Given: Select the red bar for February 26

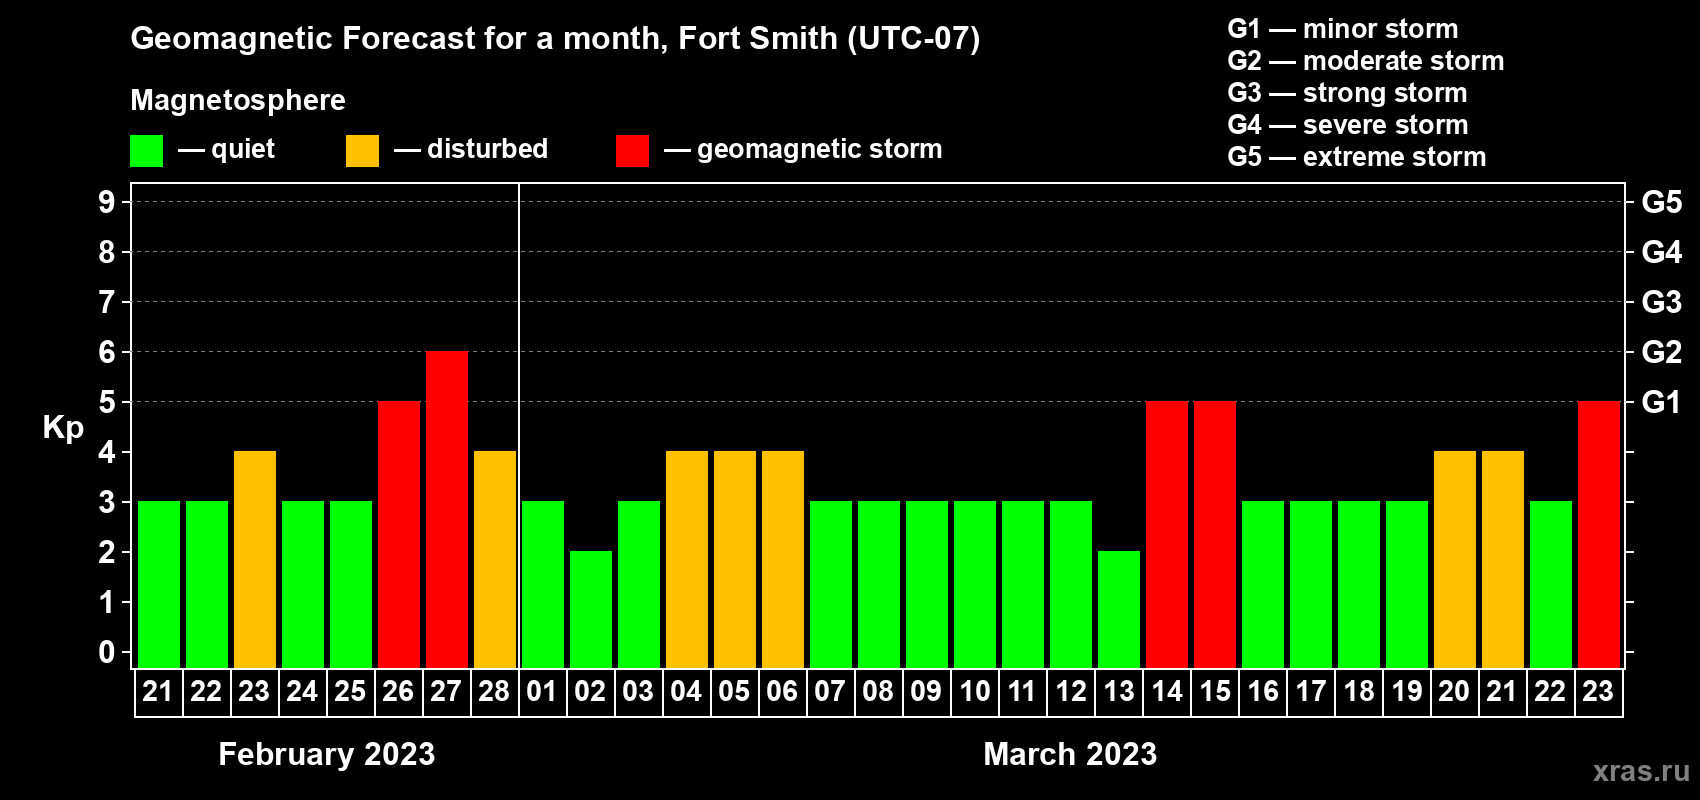Looking at the screenshot, I should [x=399, y=535].
